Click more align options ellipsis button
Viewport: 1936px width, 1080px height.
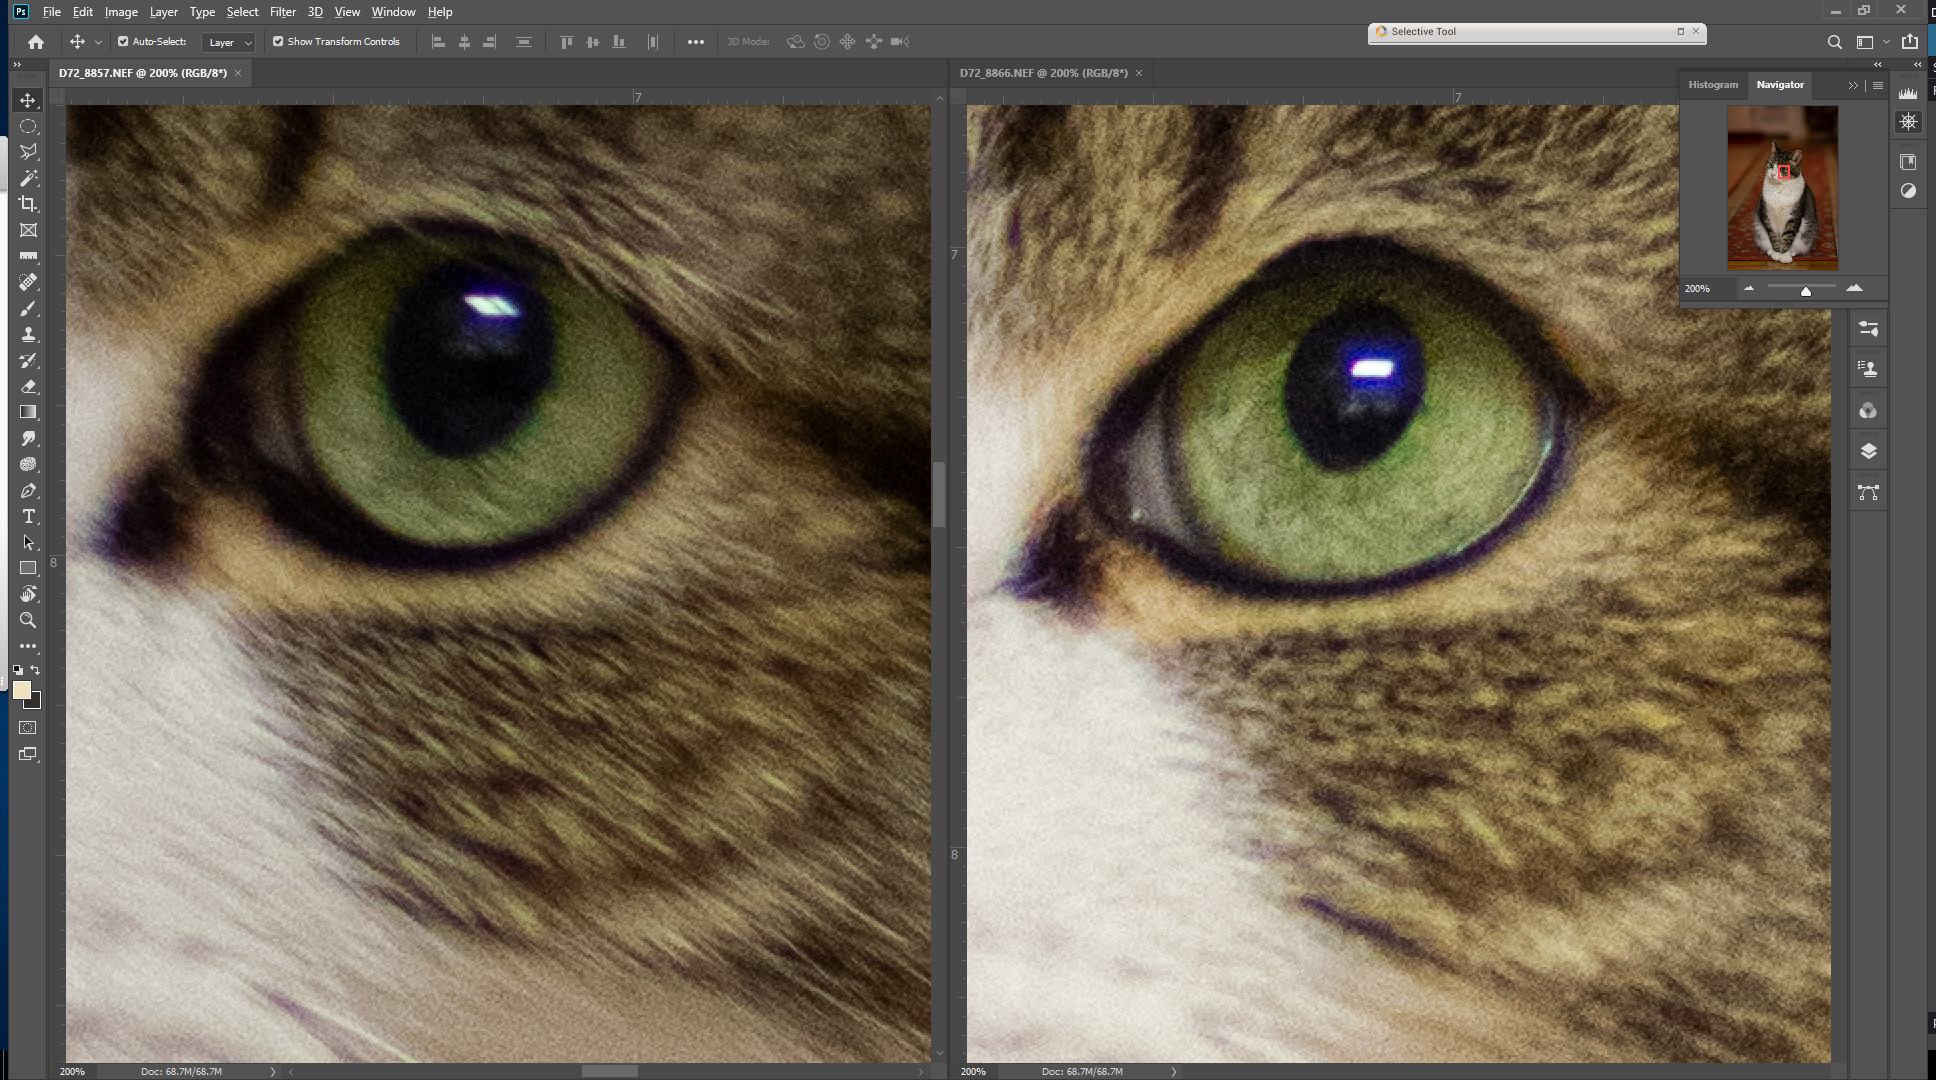tap(696, 42)
